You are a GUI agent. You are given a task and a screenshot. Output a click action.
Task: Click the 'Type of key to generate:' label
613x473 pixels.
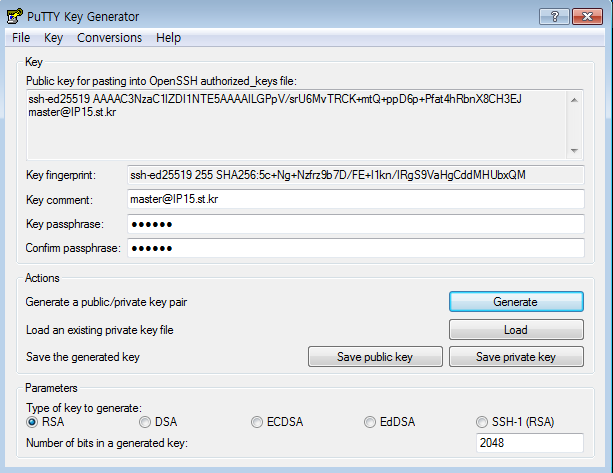pos(84,408)
